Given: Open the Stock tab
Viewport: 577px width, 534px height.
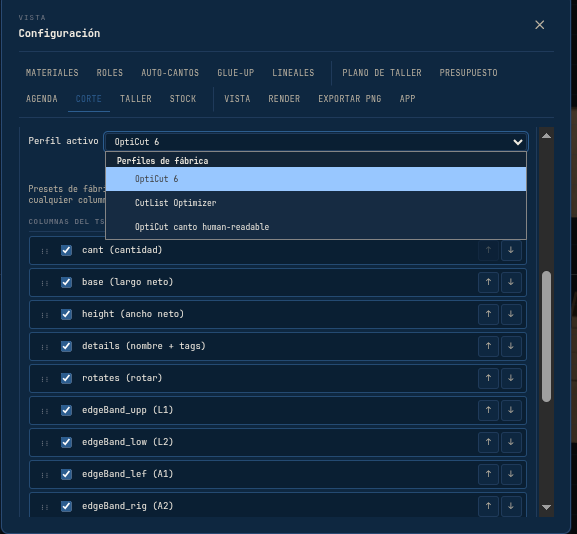Looking at the screenshot, I should [183, 99].
